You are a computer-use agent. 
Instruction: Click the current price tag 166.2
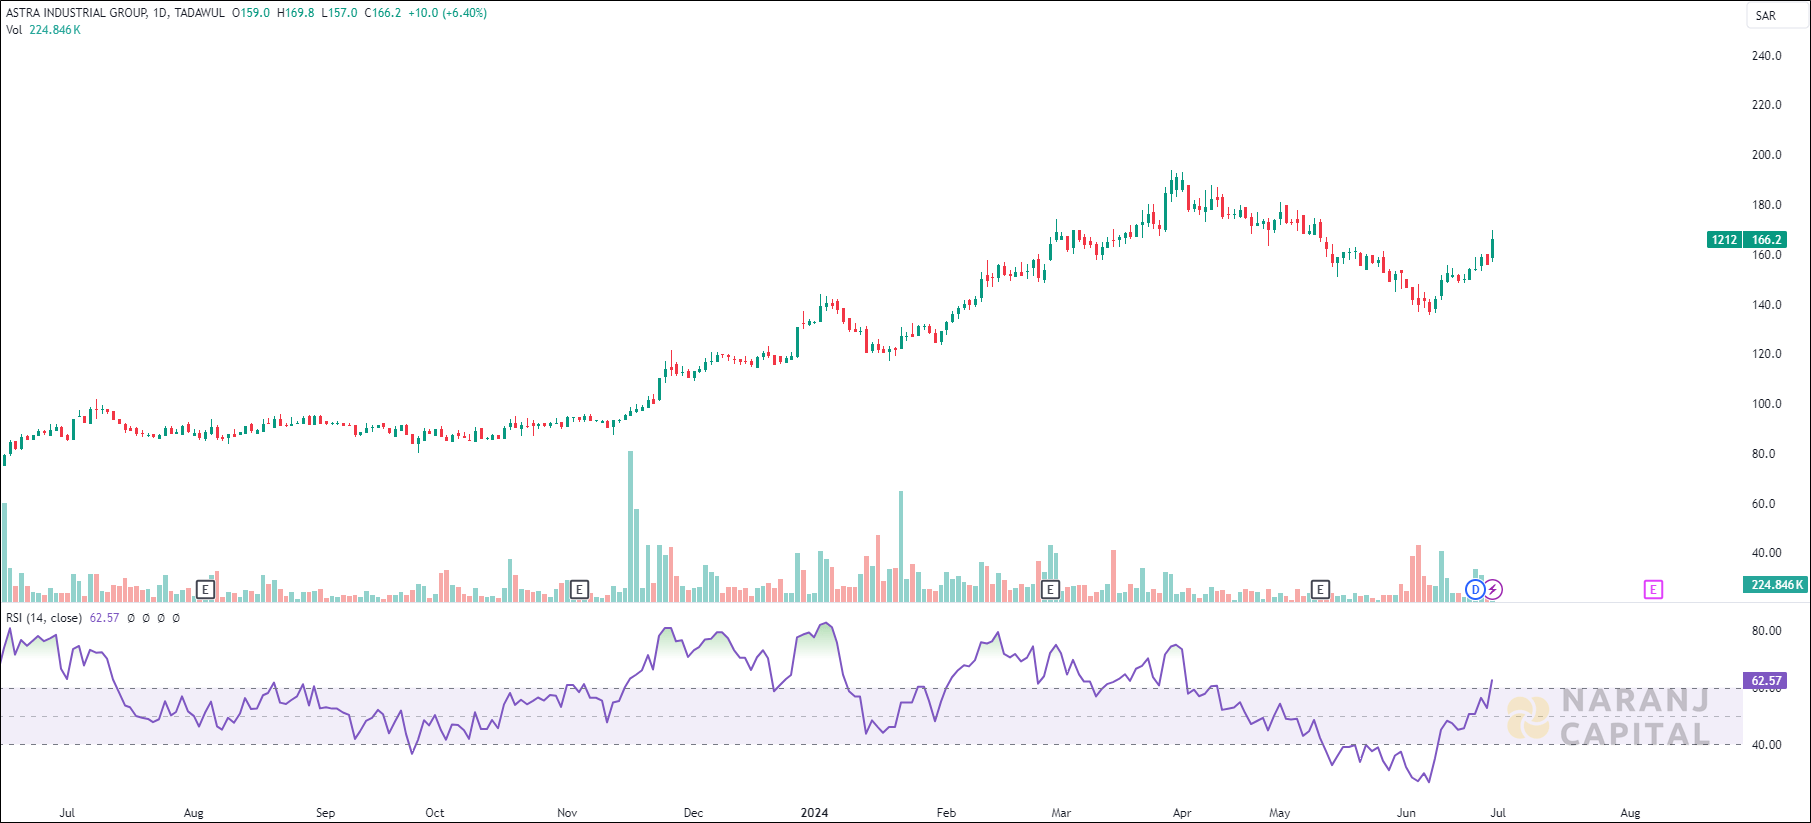pyautogui.click(x=1766, y=240)
